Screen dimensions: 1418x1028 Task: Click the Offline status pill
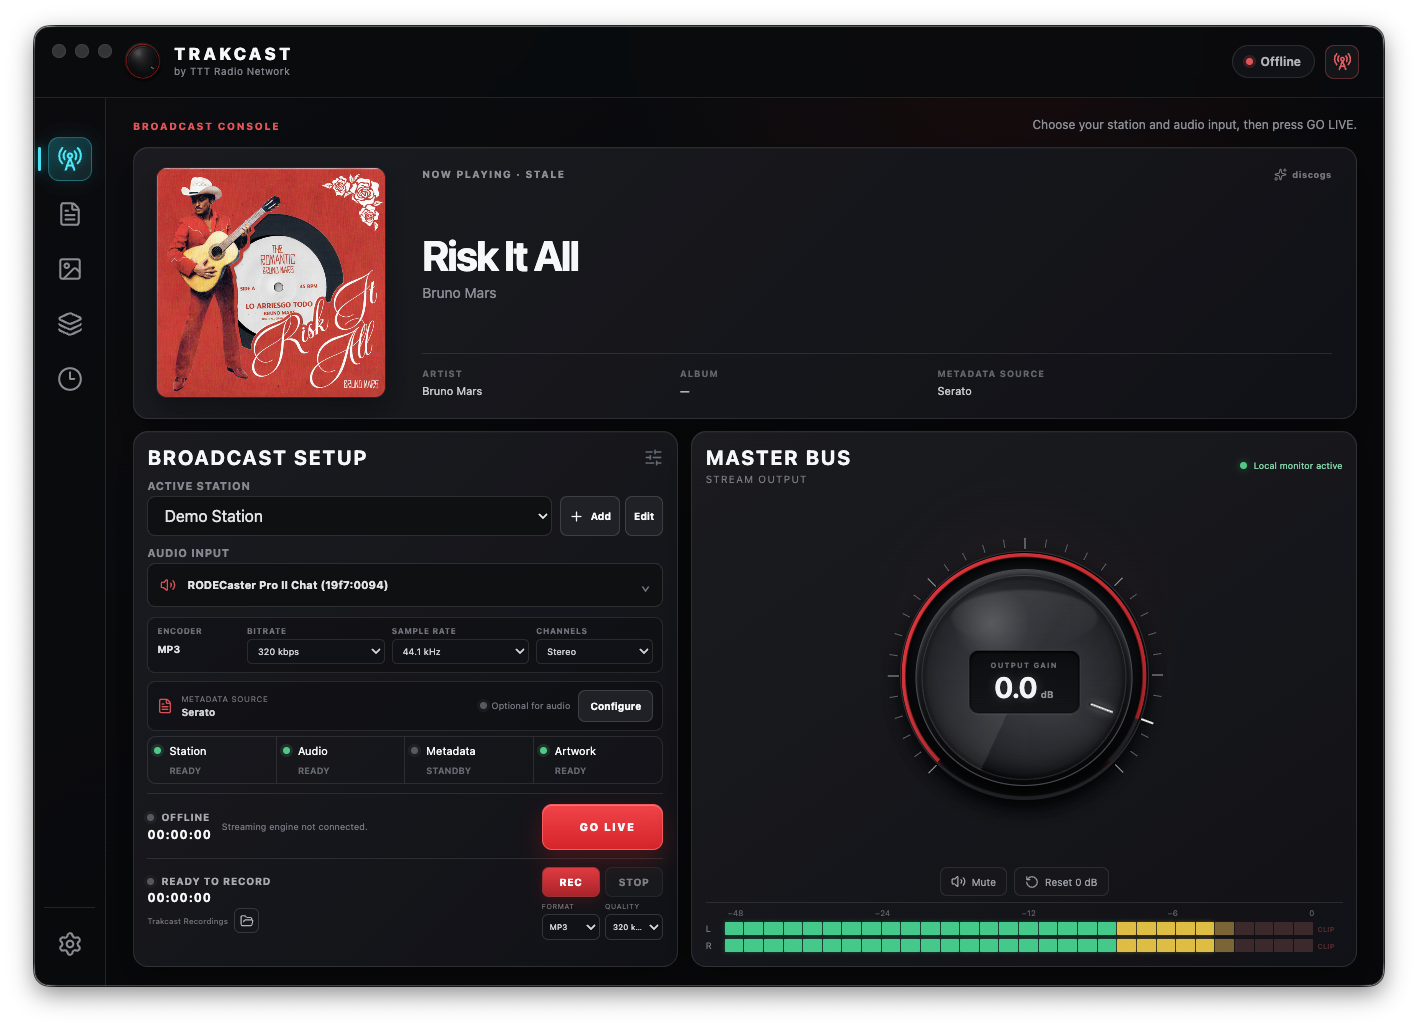click(x=1273, y=62)
